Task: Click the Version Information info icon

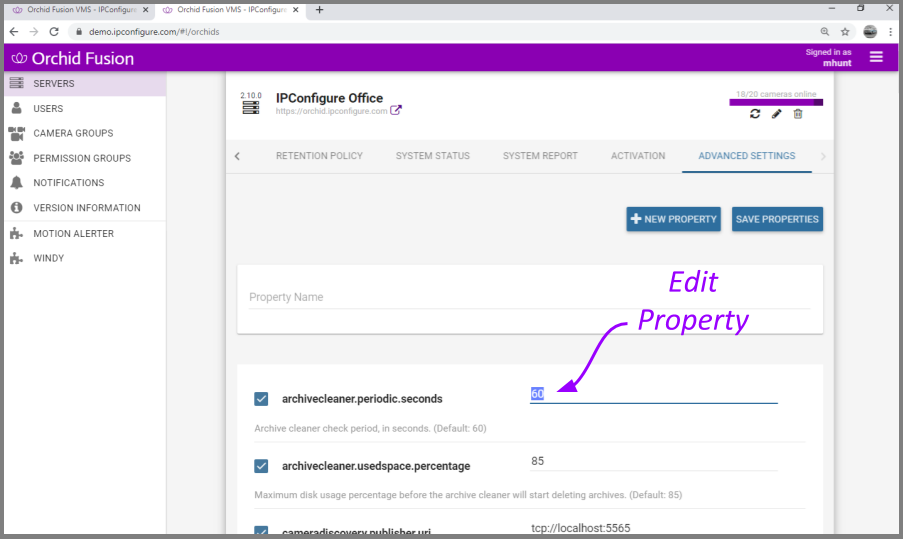Action: (x=17, y=207)
